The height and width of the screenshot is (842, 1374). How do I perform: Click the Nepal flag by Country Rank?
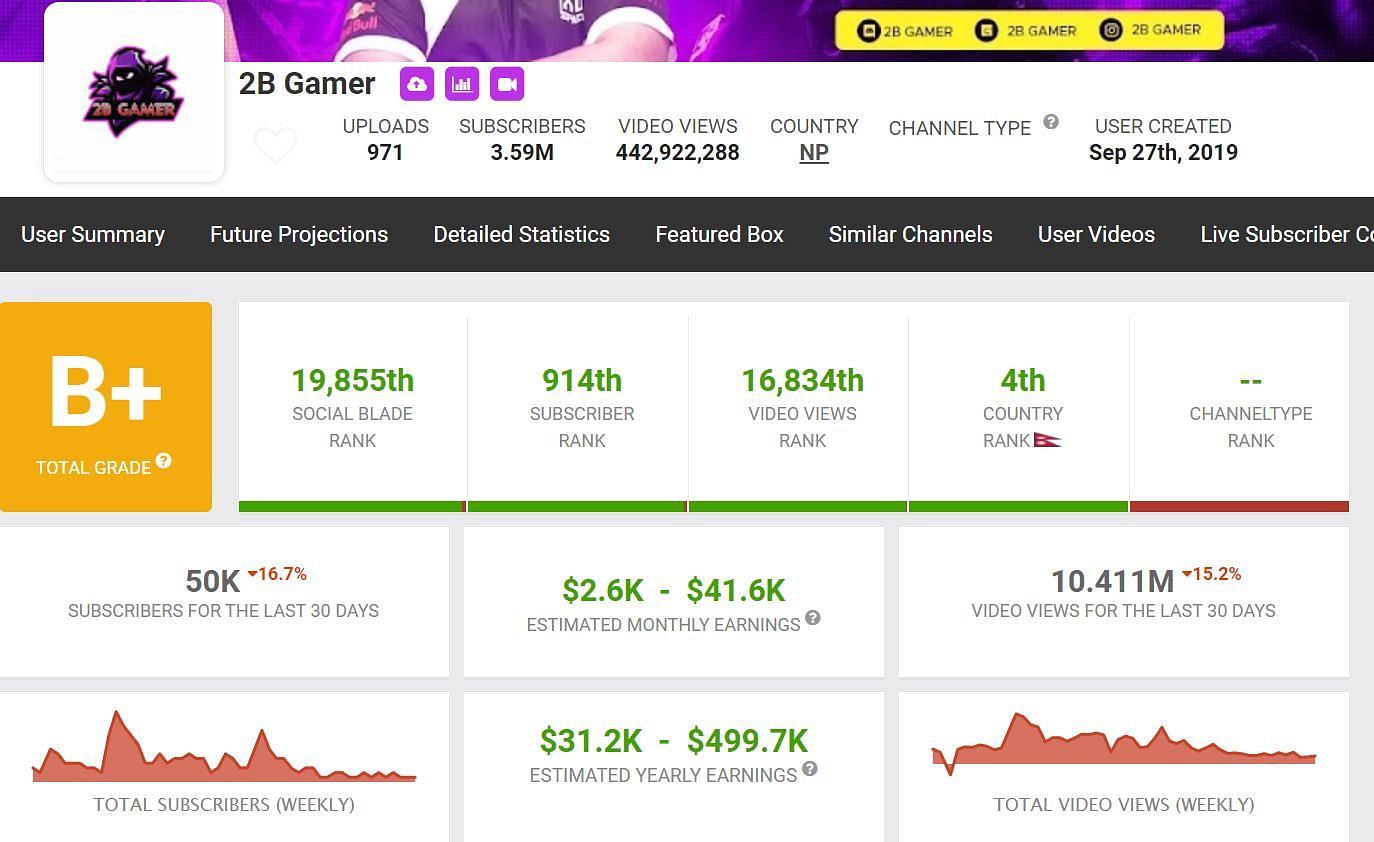pyautogui.click(x=1047, y=440)
